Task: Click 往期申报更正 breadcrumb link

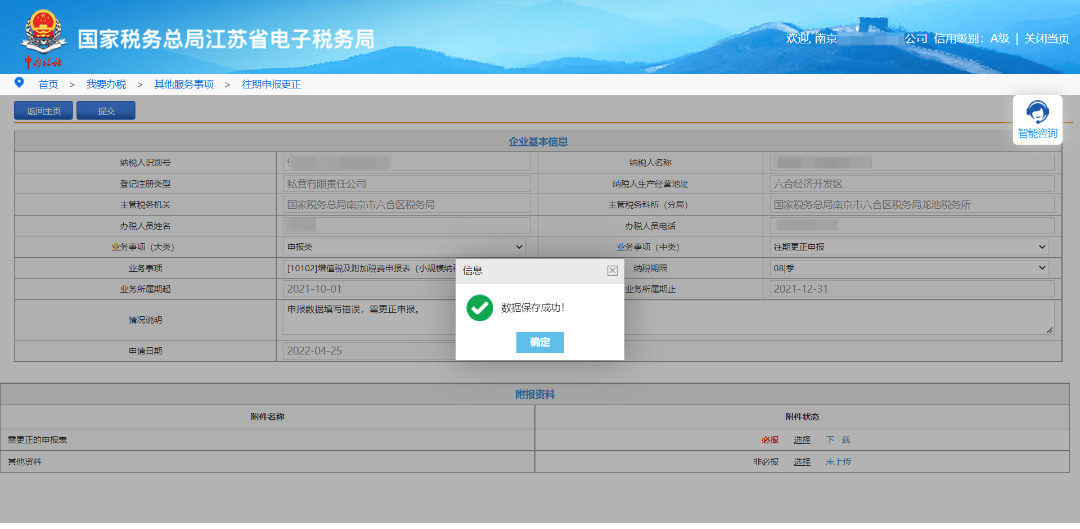Action: coord(271,85)
